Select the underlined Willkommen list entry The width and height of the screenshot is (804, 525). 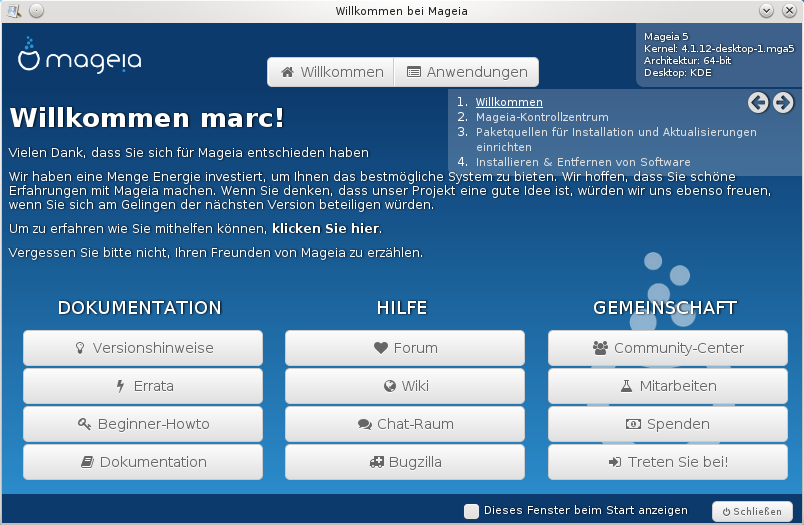509,102
